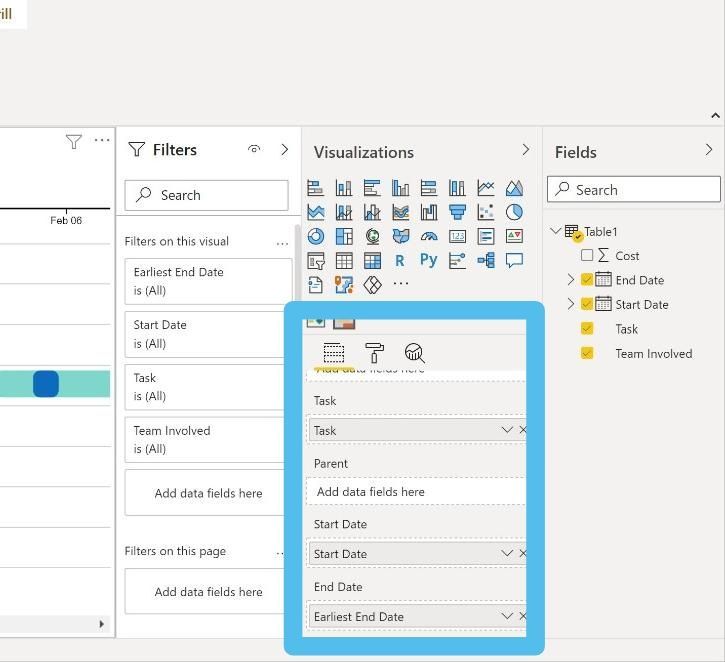Screen dimensions: 725x662
Task: Pick the scatter chart visual
Action: [485, 212]
